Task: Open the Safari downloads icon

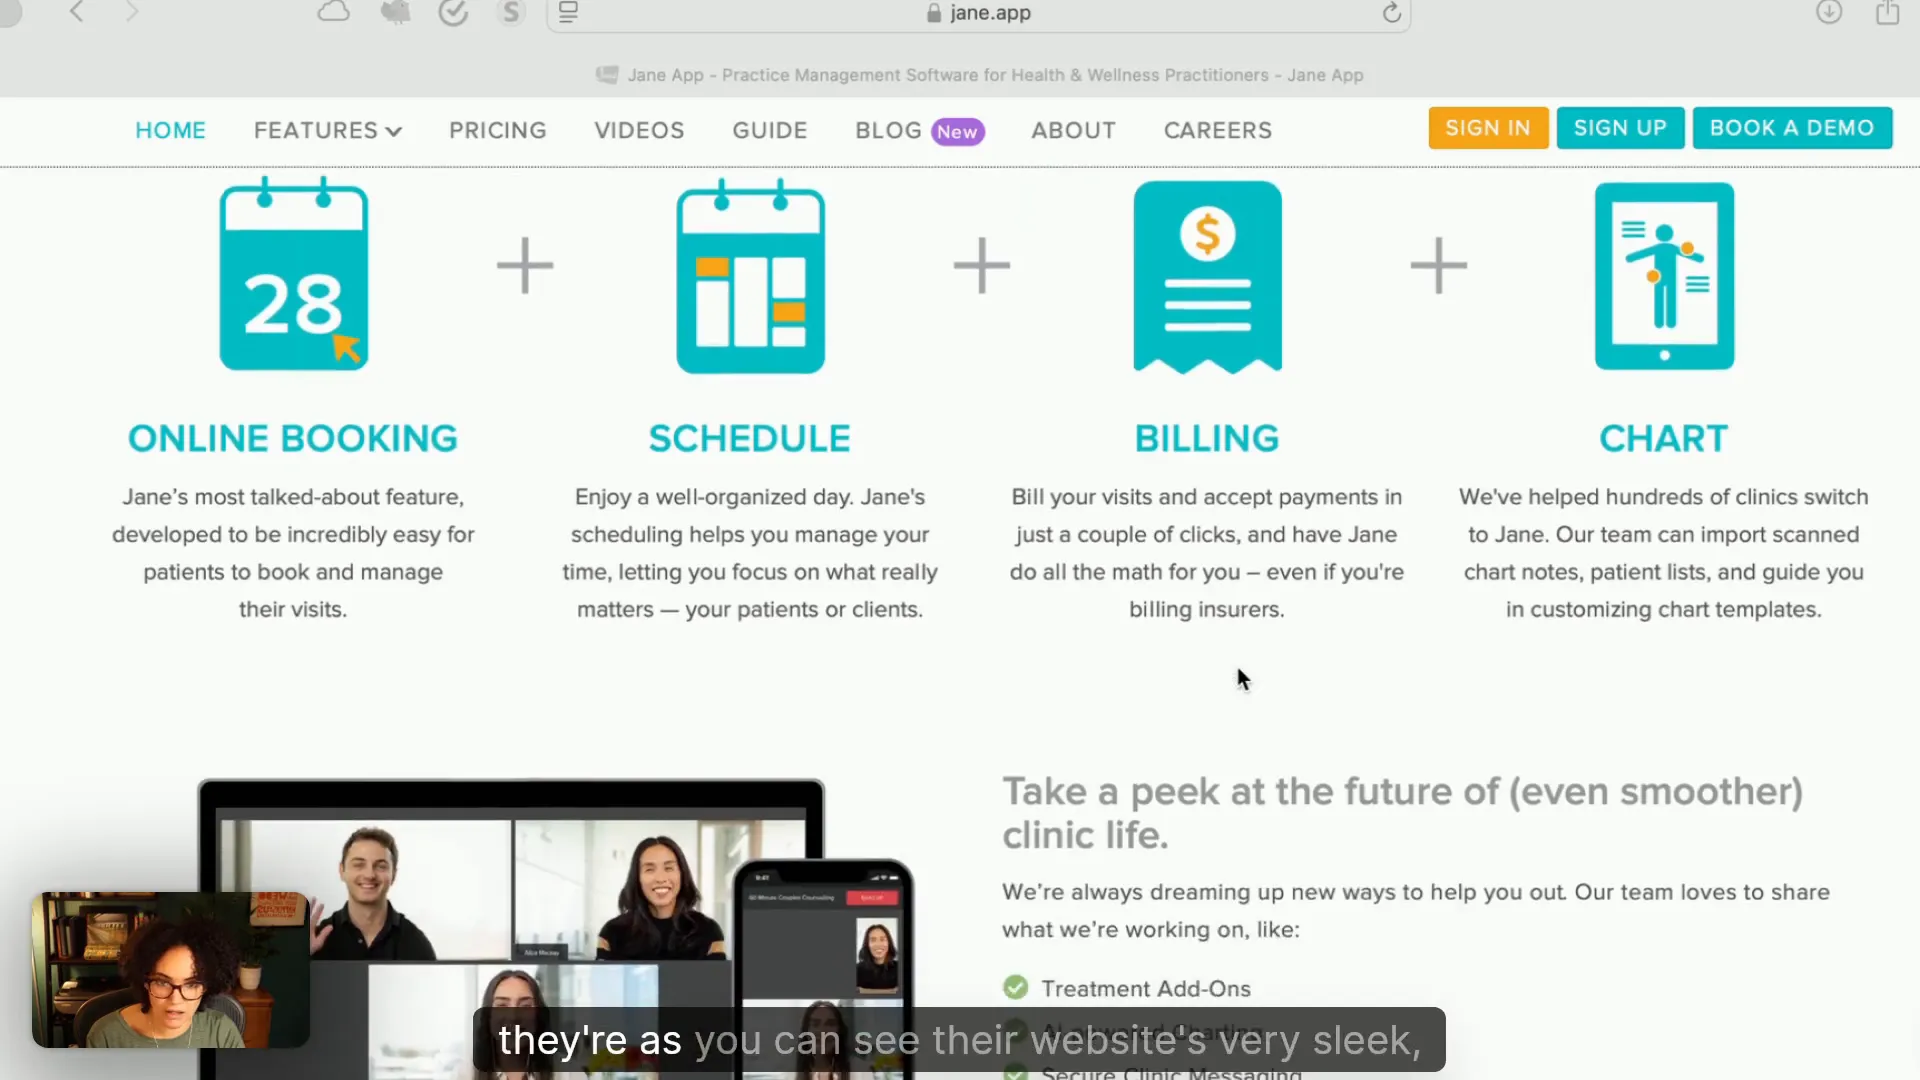Action: click(1829, 12)
